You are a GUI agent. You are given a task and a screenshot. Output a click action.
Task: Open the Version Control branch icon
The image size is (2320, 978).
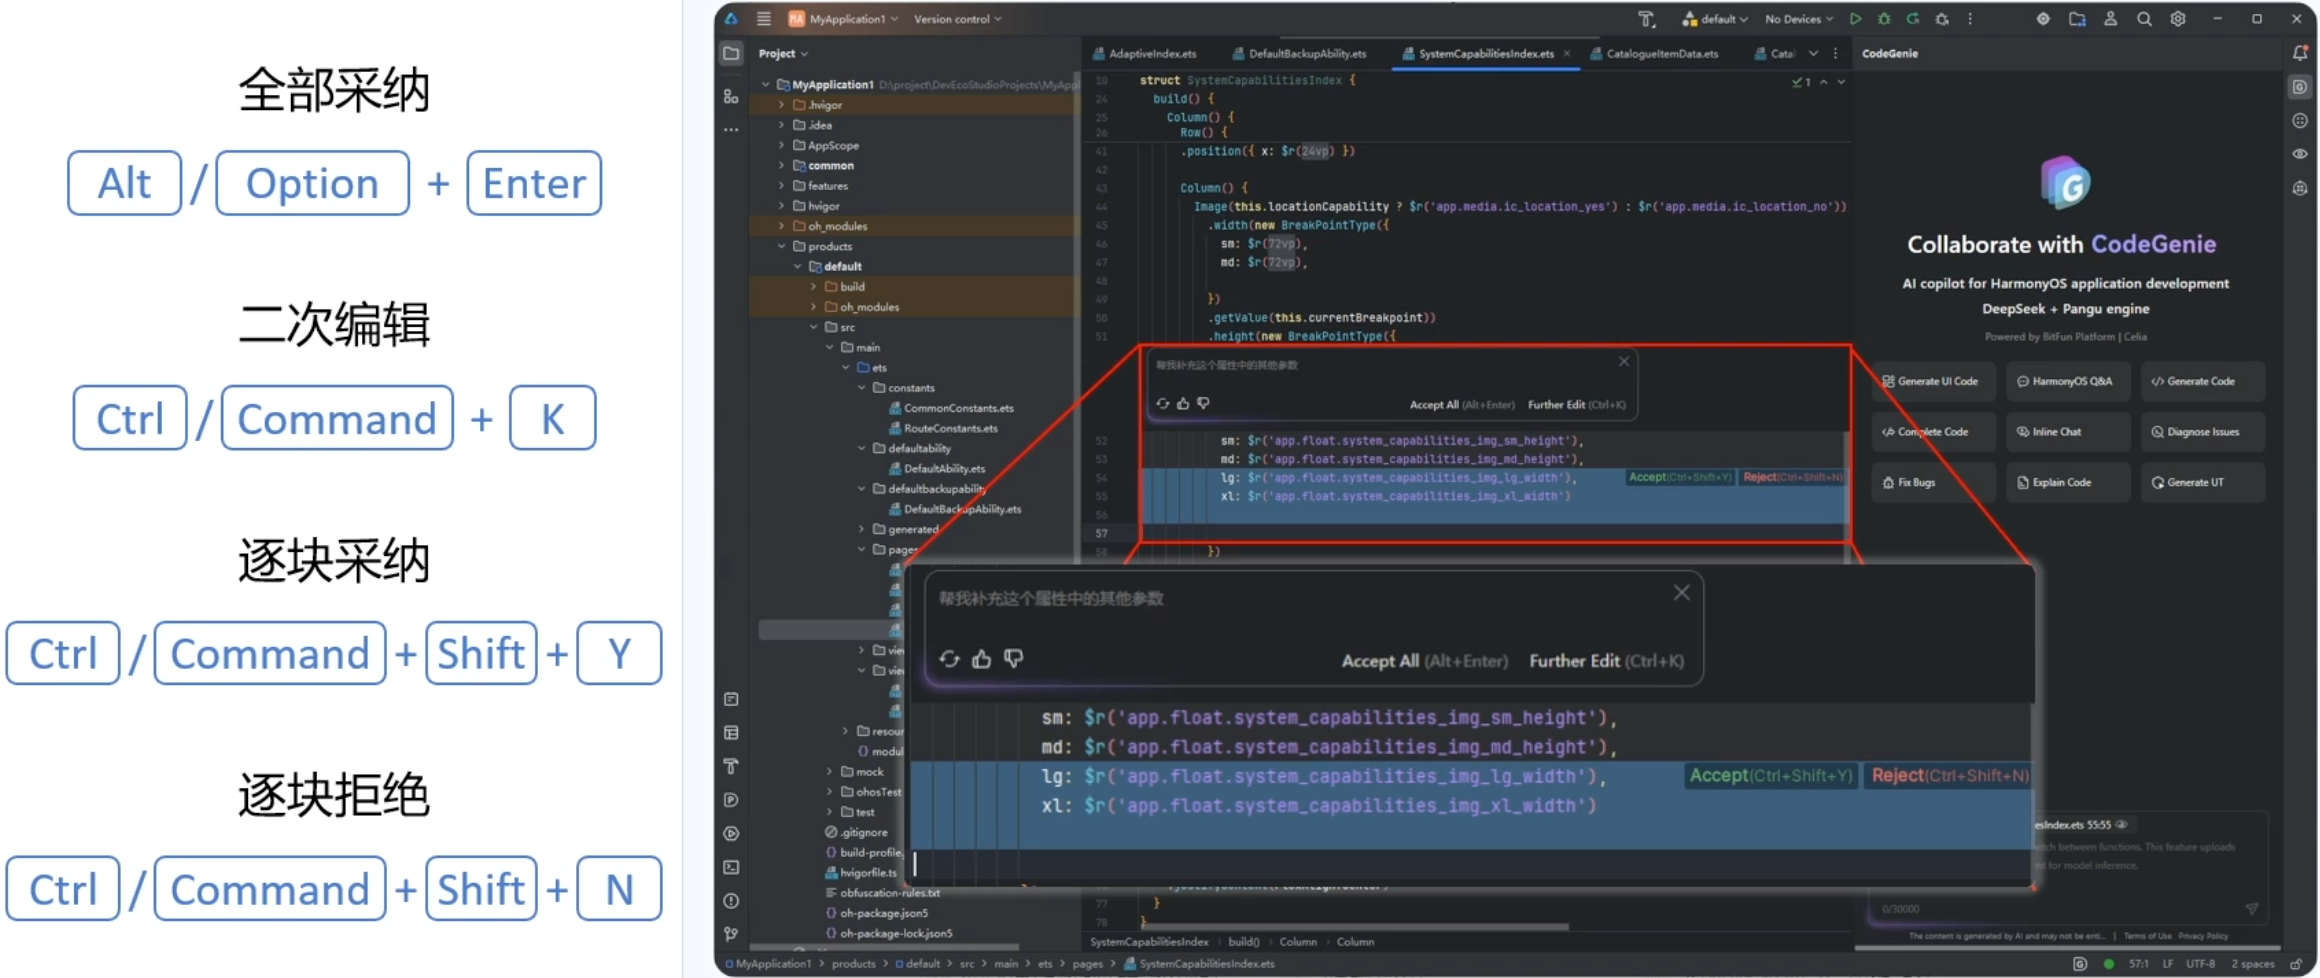[731, 934]
